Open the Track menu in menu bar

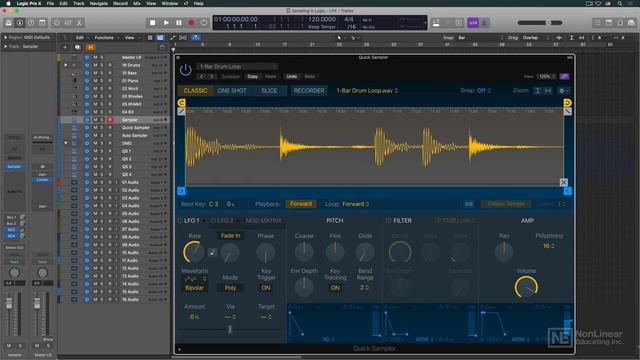pos(78,3)
